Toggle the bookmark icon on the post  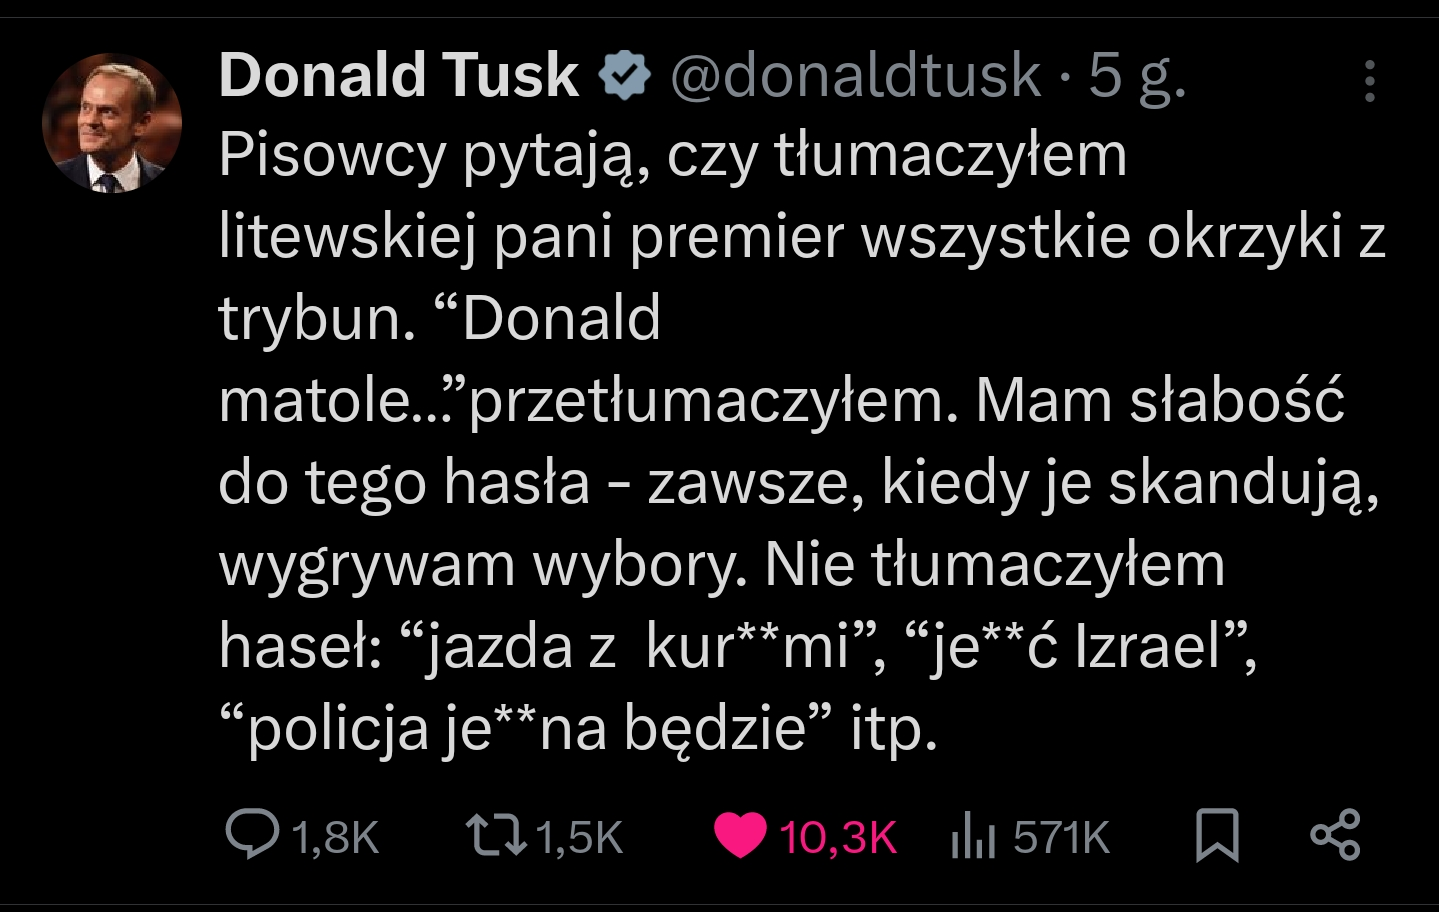coord(1217,836)
